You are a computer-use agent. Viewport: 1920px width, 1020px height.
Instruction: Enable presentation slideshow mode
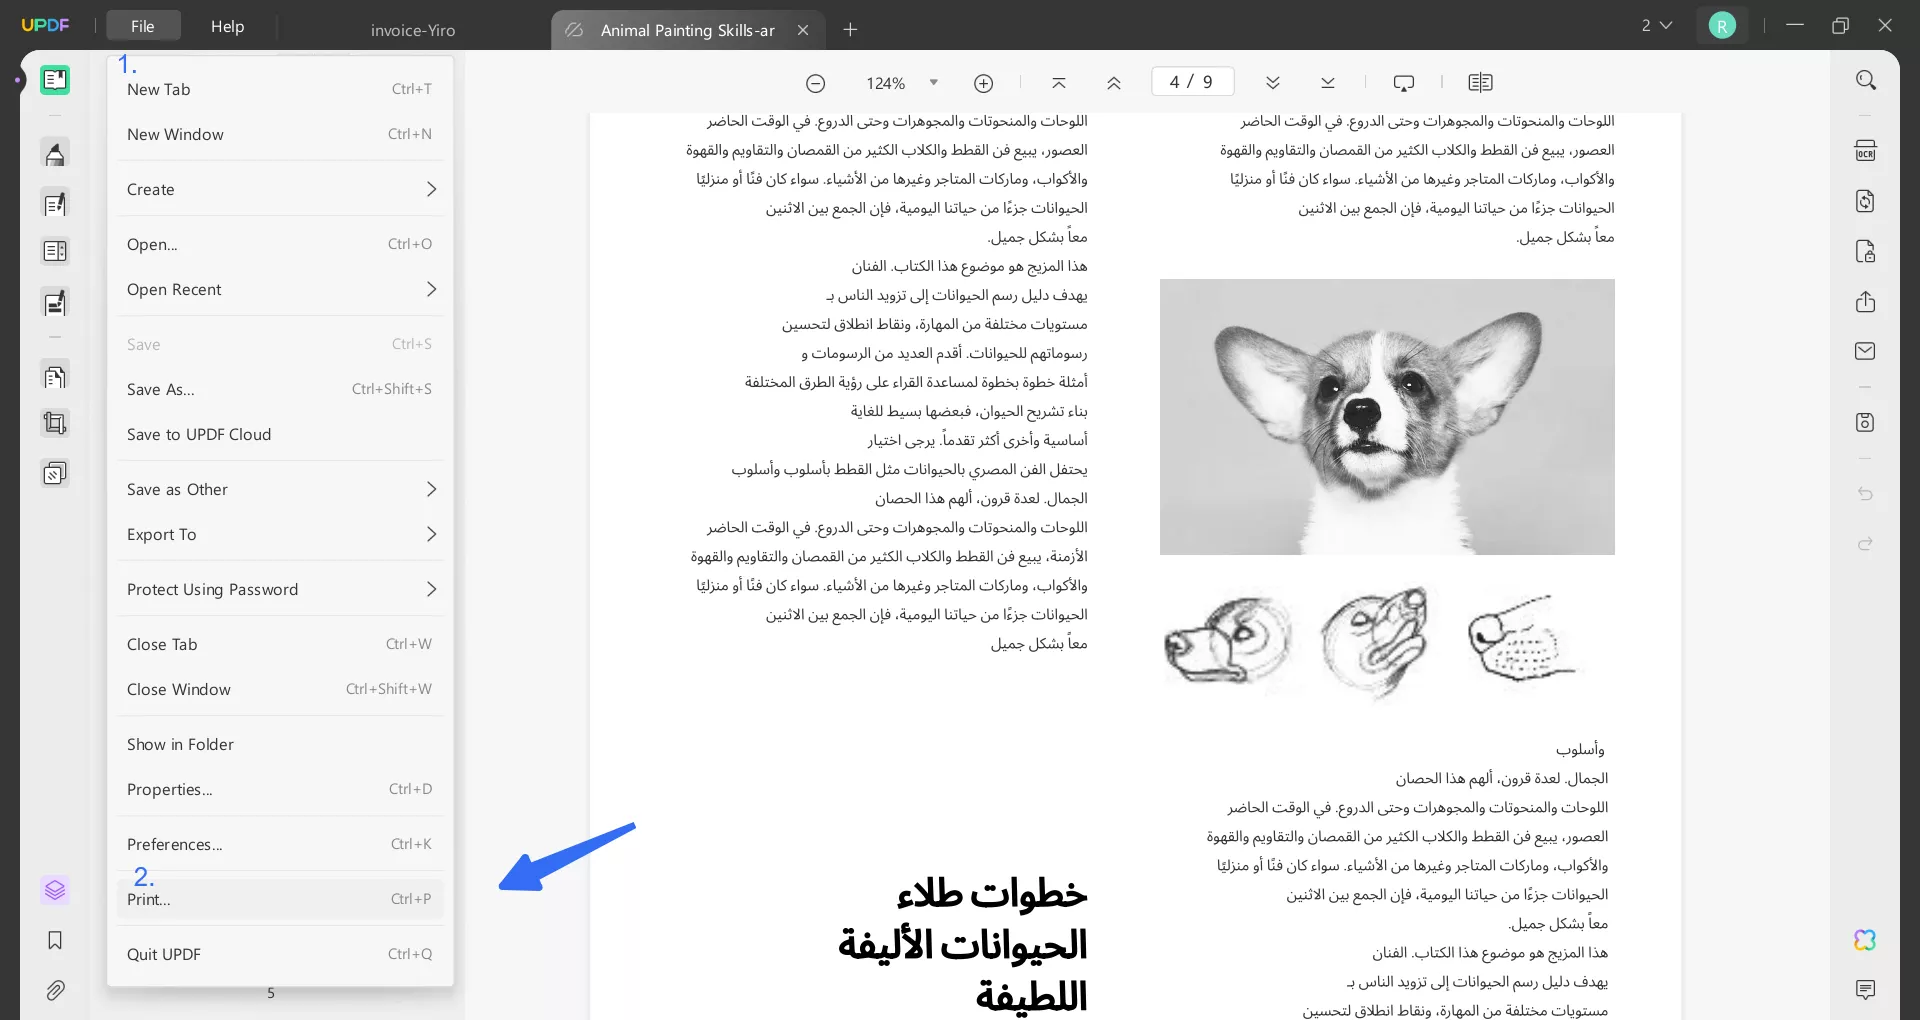[1404, 82]
